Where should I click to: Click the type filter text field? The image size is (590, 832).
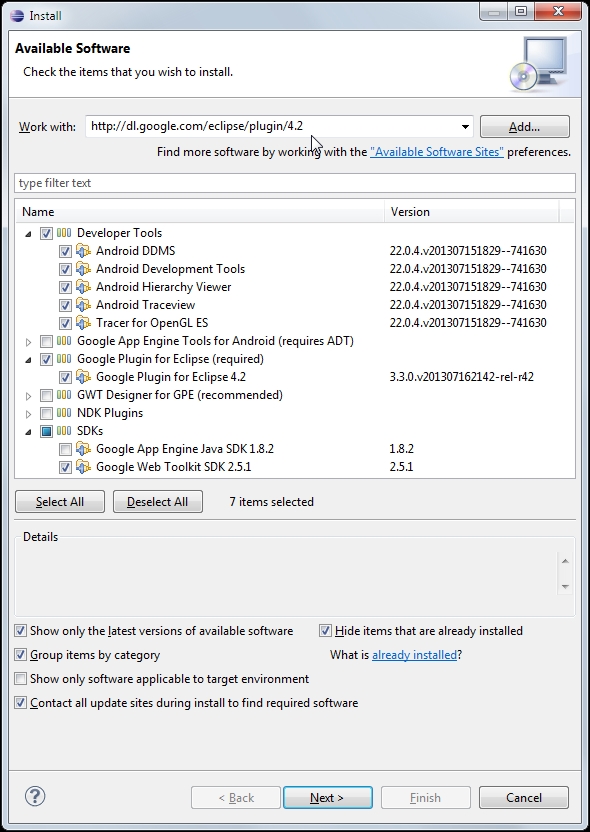click(x=295, y=183)
